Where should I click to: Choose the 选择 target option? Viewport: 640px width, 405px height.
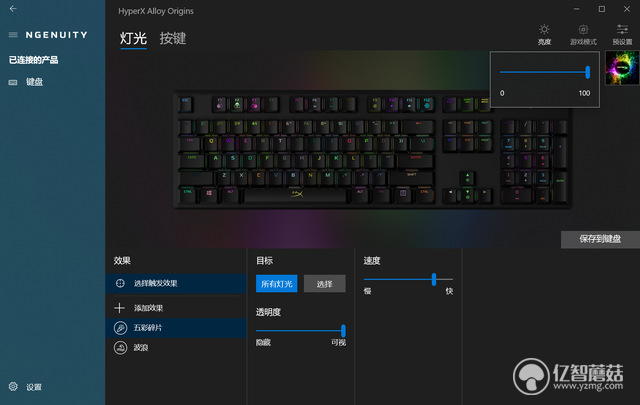point(324,284)
